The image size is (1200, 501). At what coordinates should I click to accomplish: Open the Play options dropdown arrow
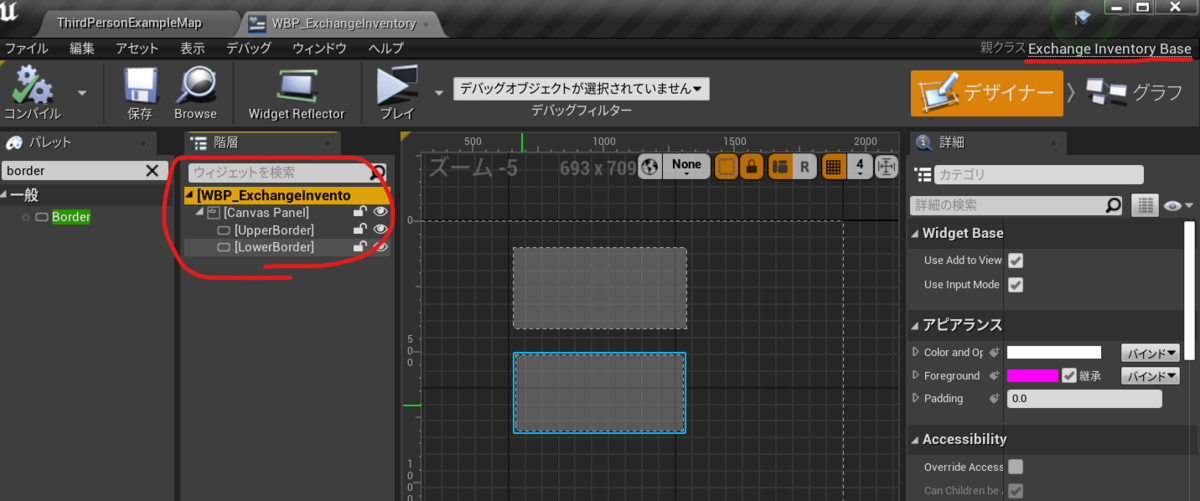click(x=438, y=92)
